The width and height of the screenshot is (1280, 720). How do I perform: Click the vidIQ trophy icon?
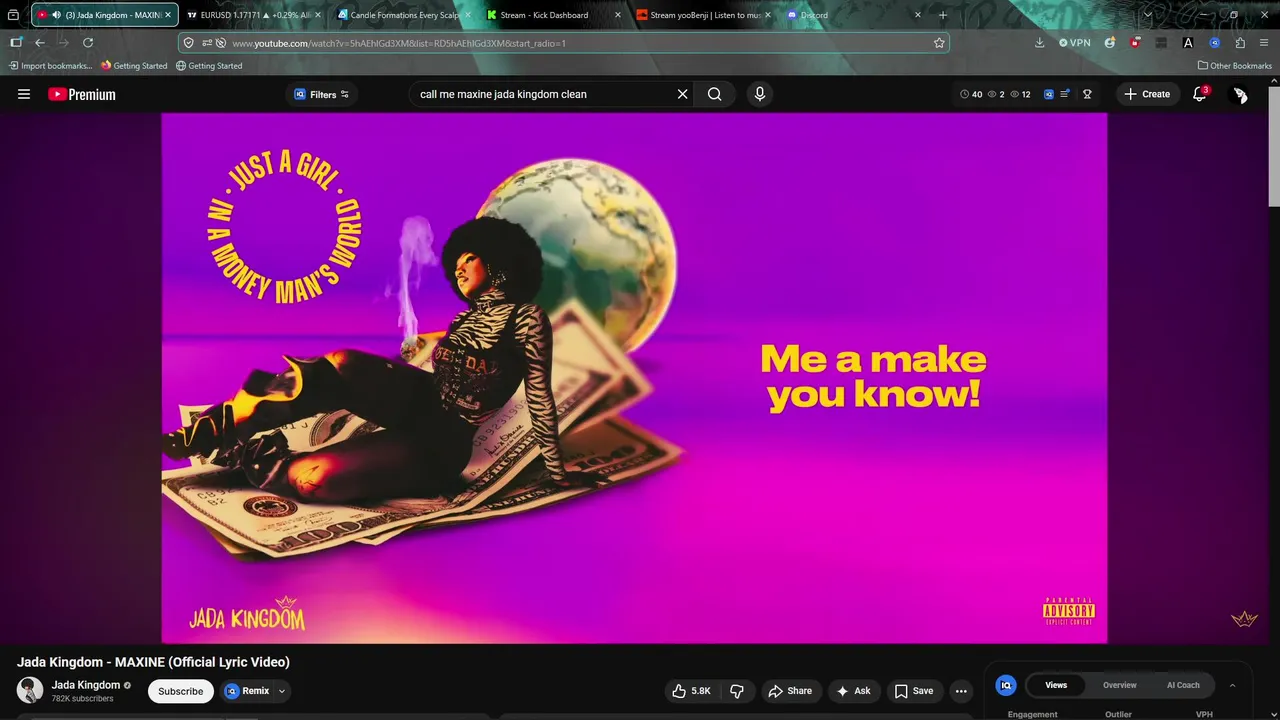coord(1087,94)
